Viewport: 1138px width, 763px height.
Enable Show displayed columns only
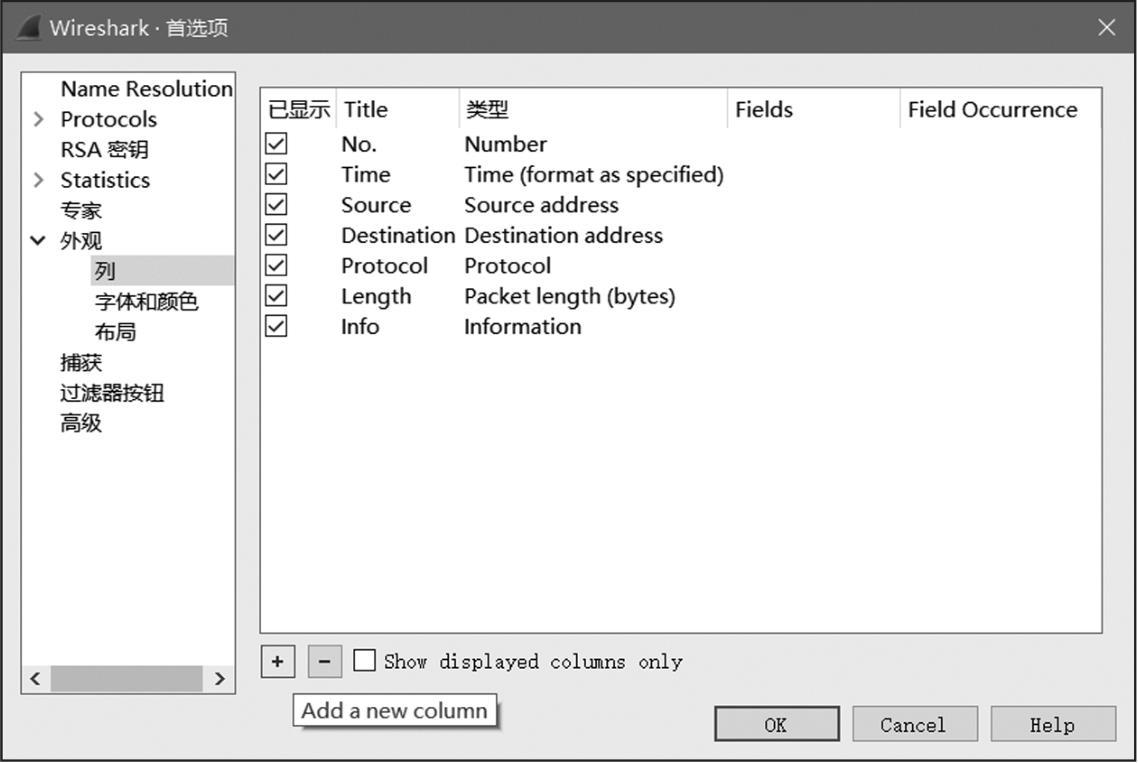364,661
